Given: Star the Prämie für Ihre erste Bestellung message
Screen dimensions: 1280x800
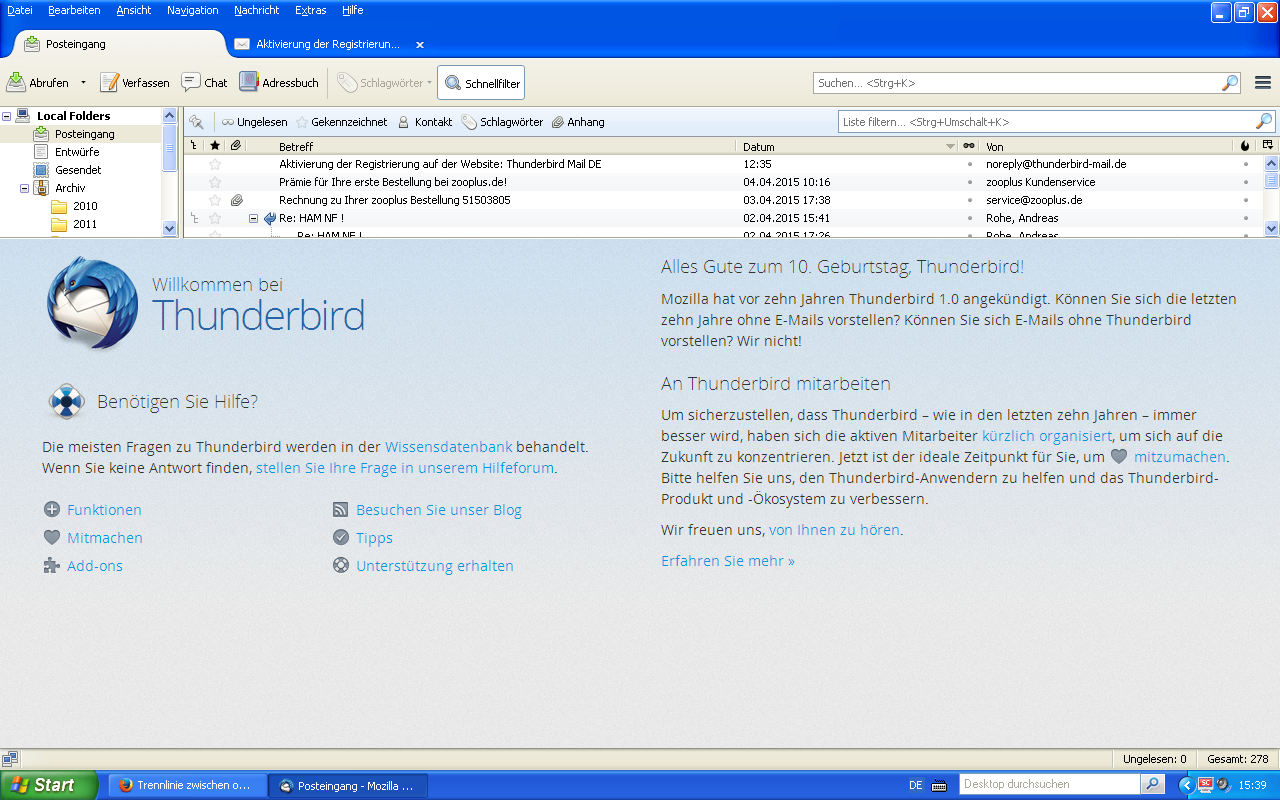Looking at the screenshot, I should point(215,182).
